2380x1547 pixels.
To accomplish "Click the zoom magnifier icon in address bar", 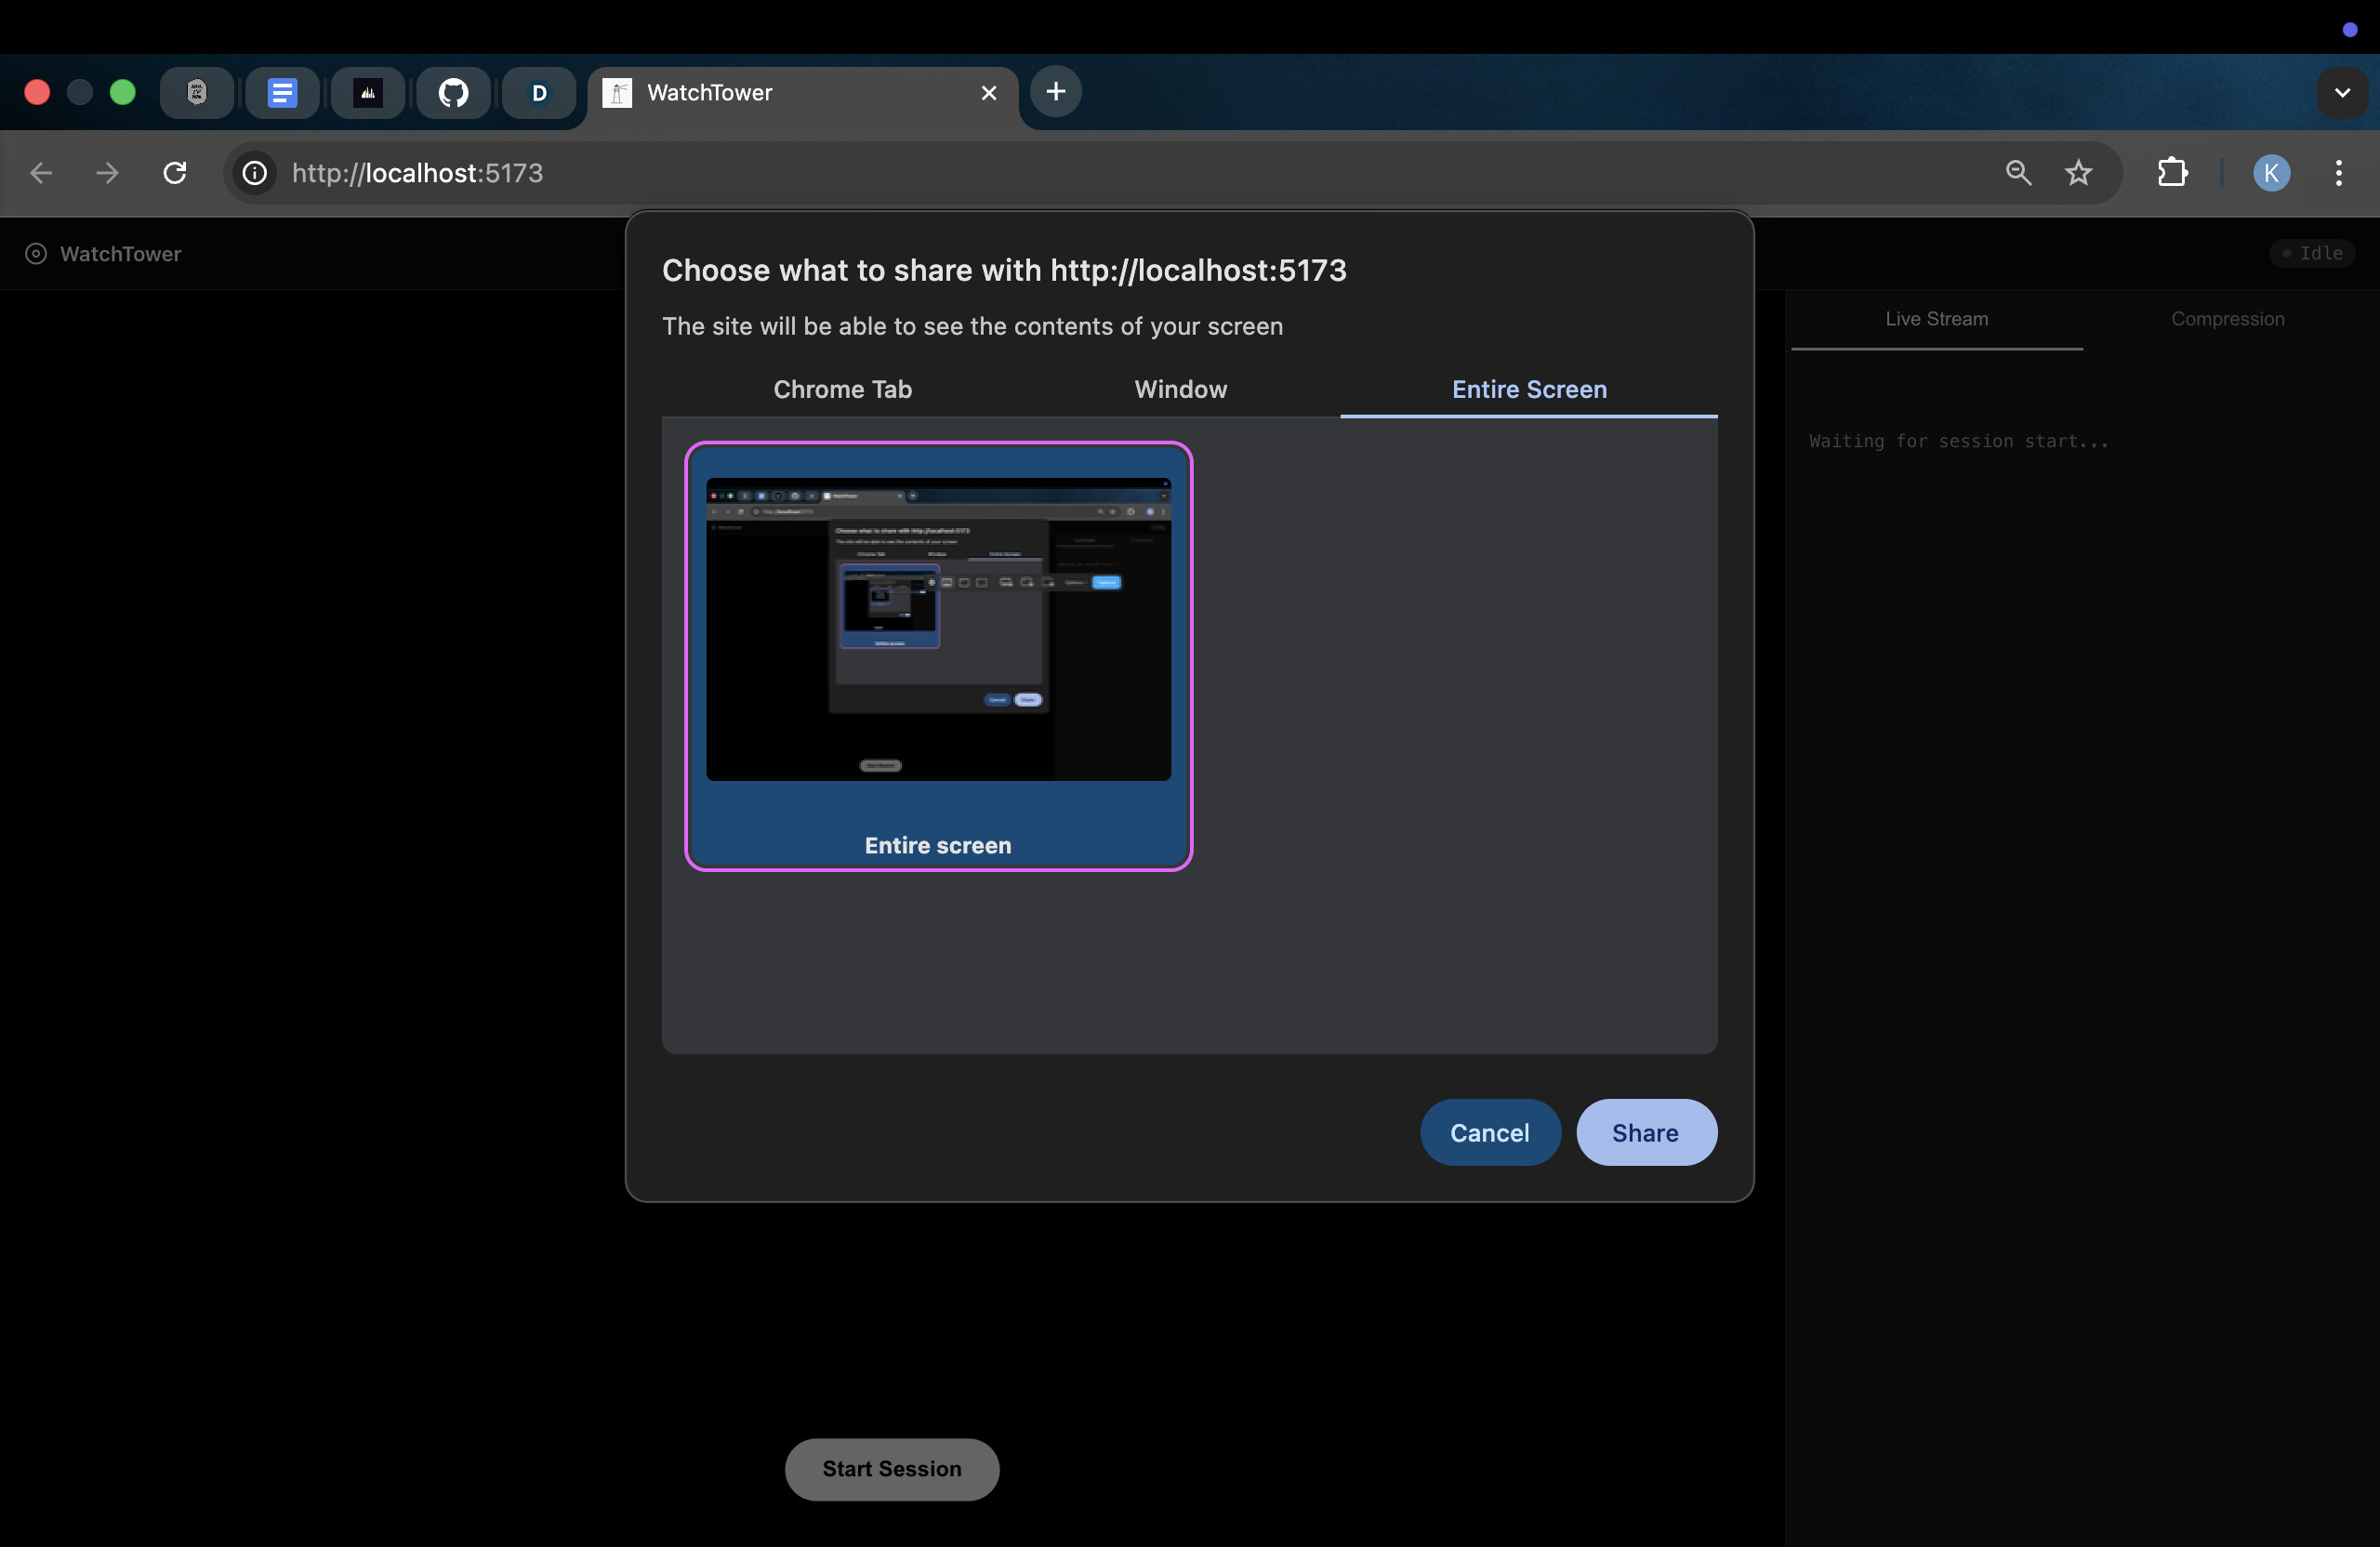I will (2018, 173).
